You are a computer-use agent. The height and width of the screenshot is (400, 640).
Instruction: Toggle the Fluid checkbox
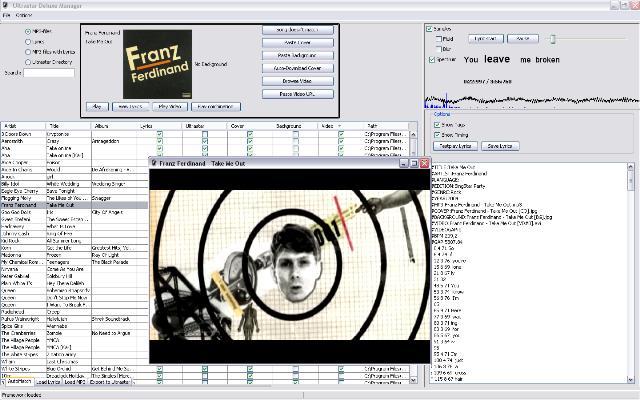(x=439, y=39)
